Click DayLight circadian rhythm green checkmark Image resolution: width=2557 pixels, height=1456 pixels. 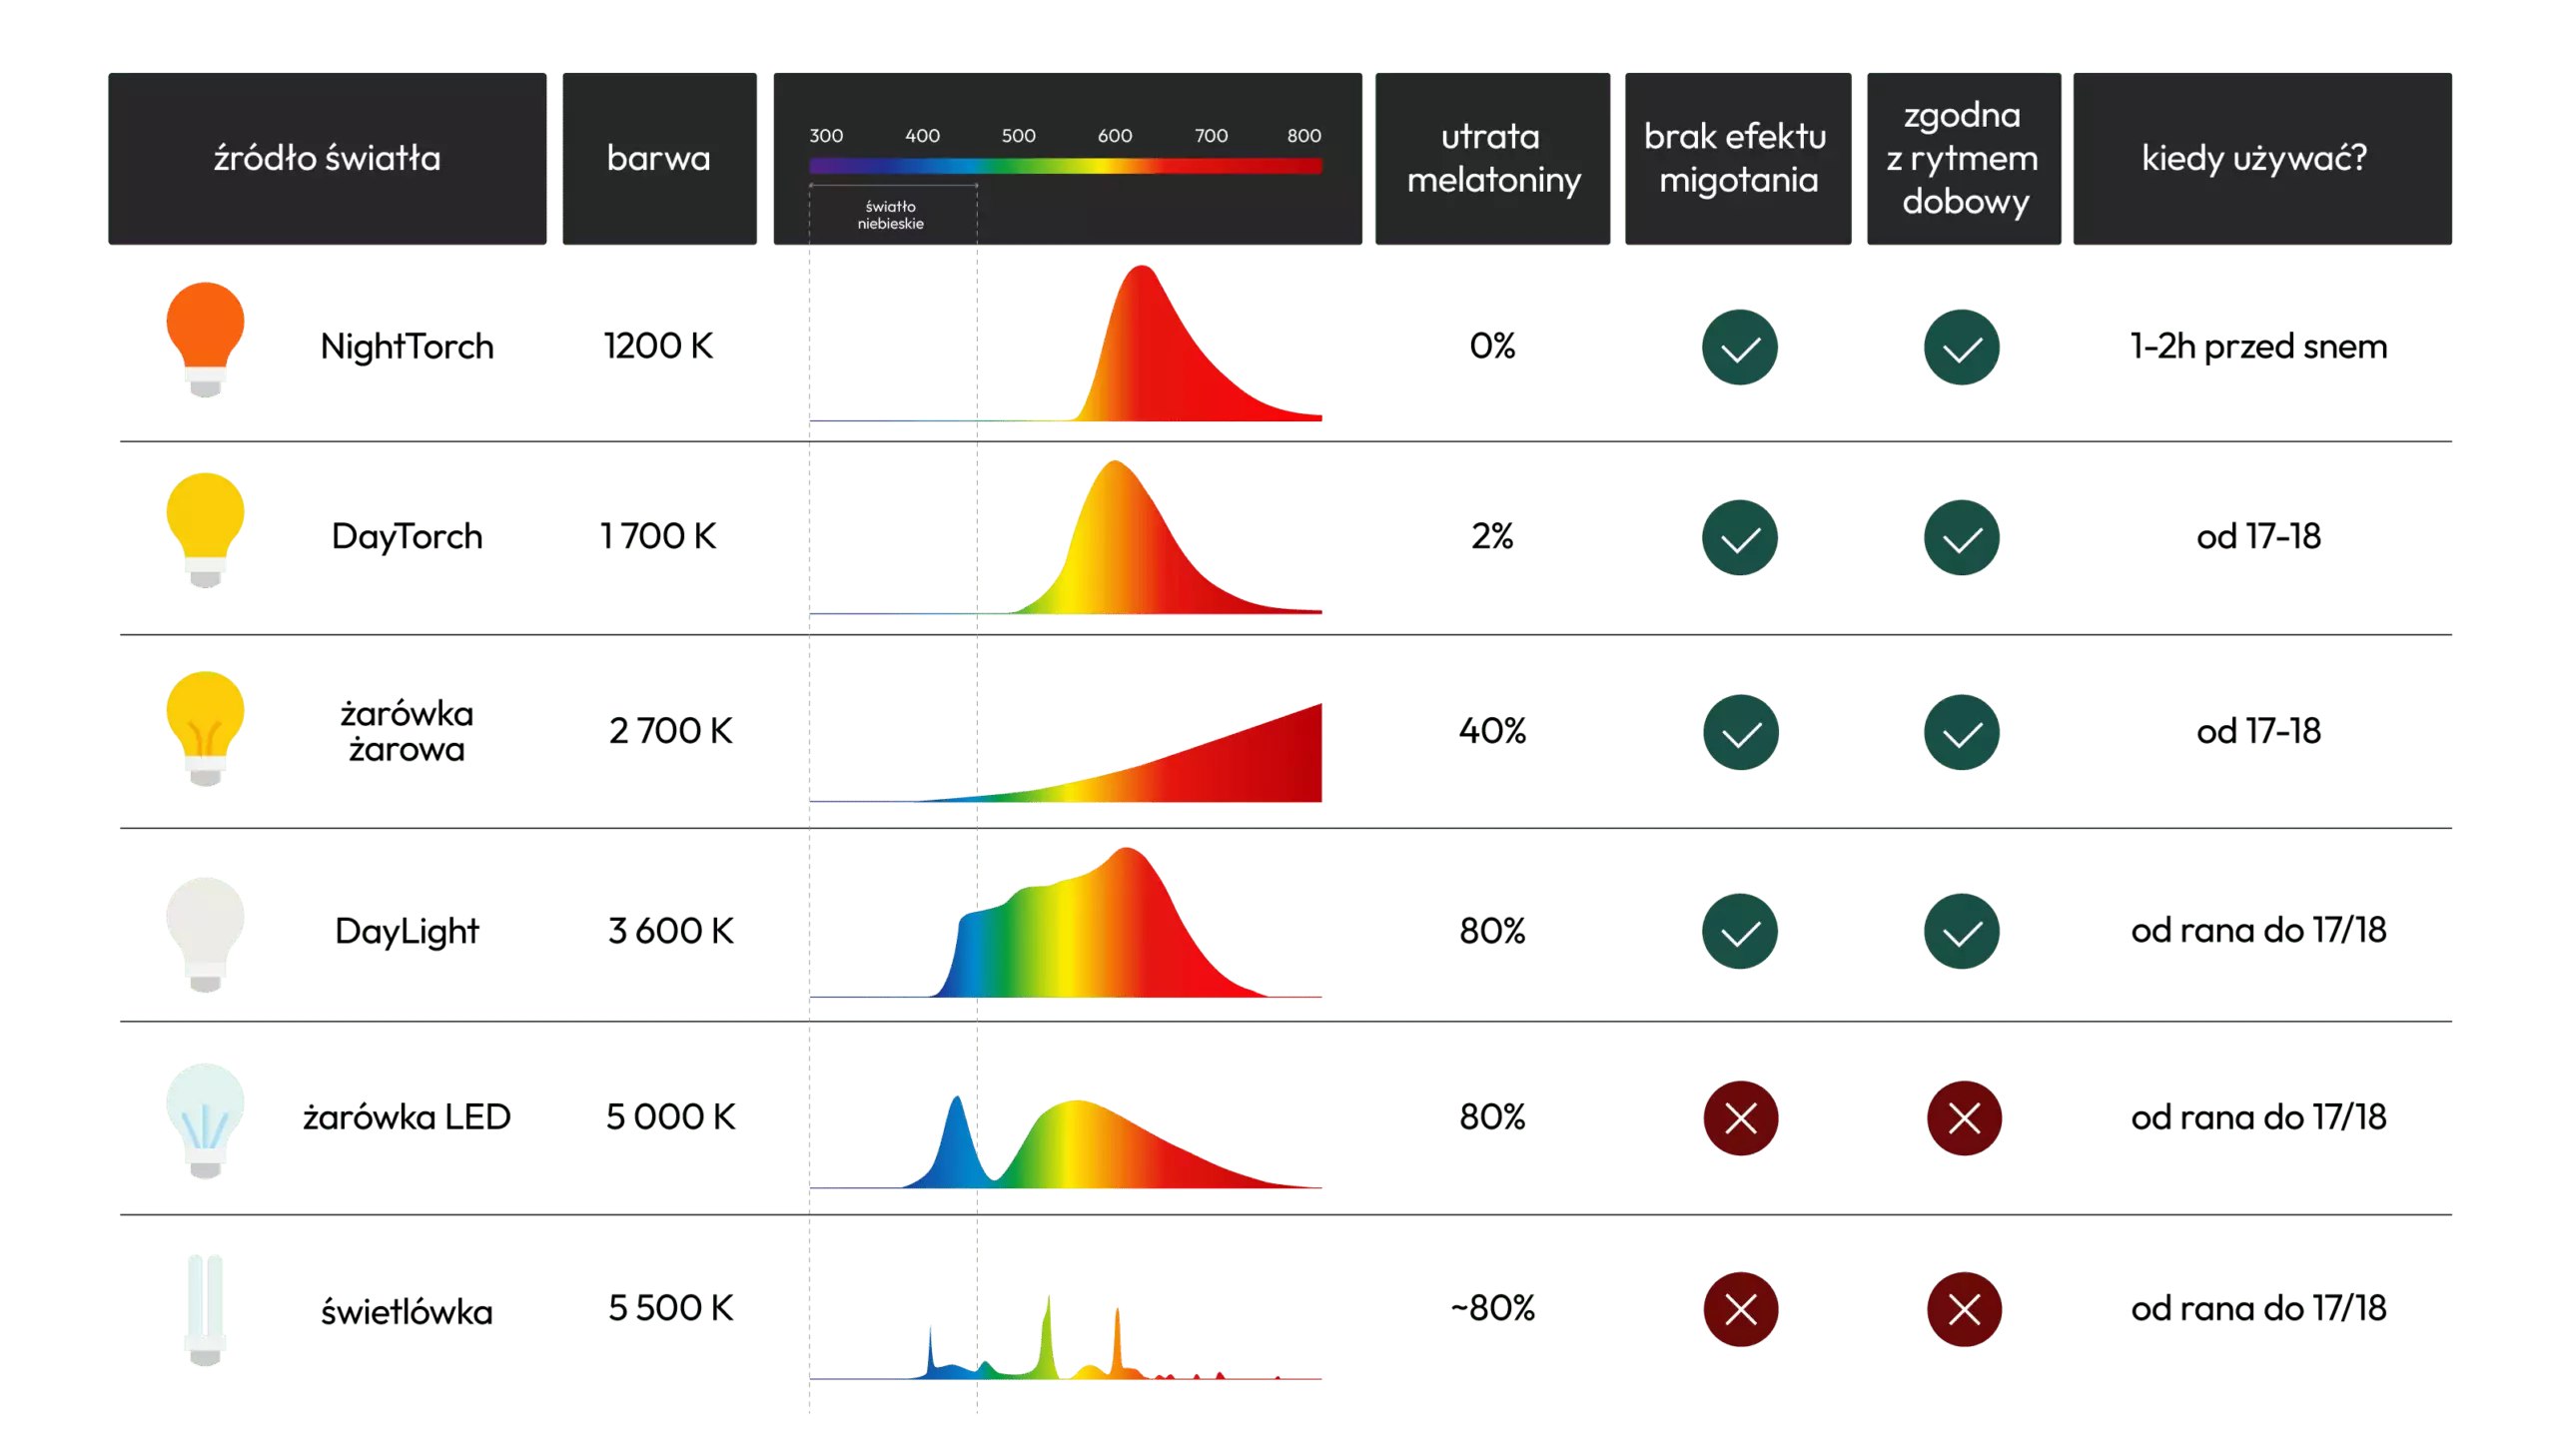[x=1961, y=931]
